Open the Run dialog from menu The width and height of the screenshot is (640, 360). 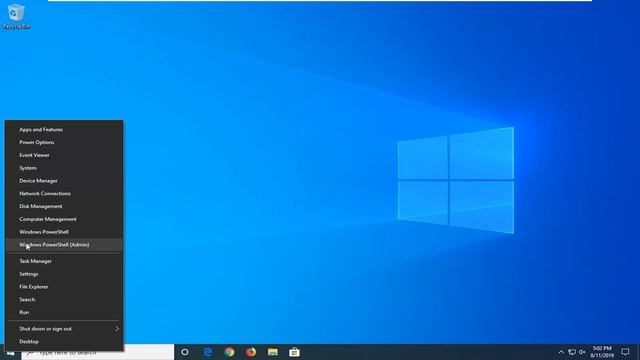coord(64,312)
